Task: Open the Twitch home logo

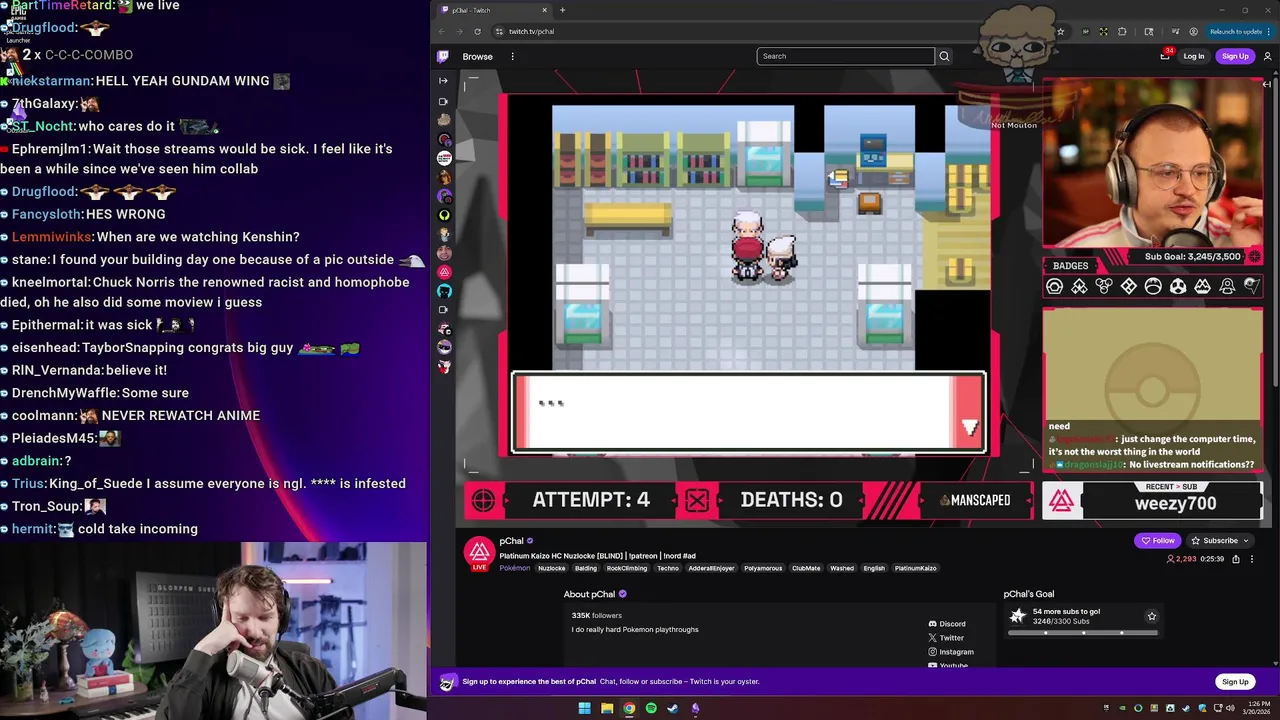Action: click(443, 56)
